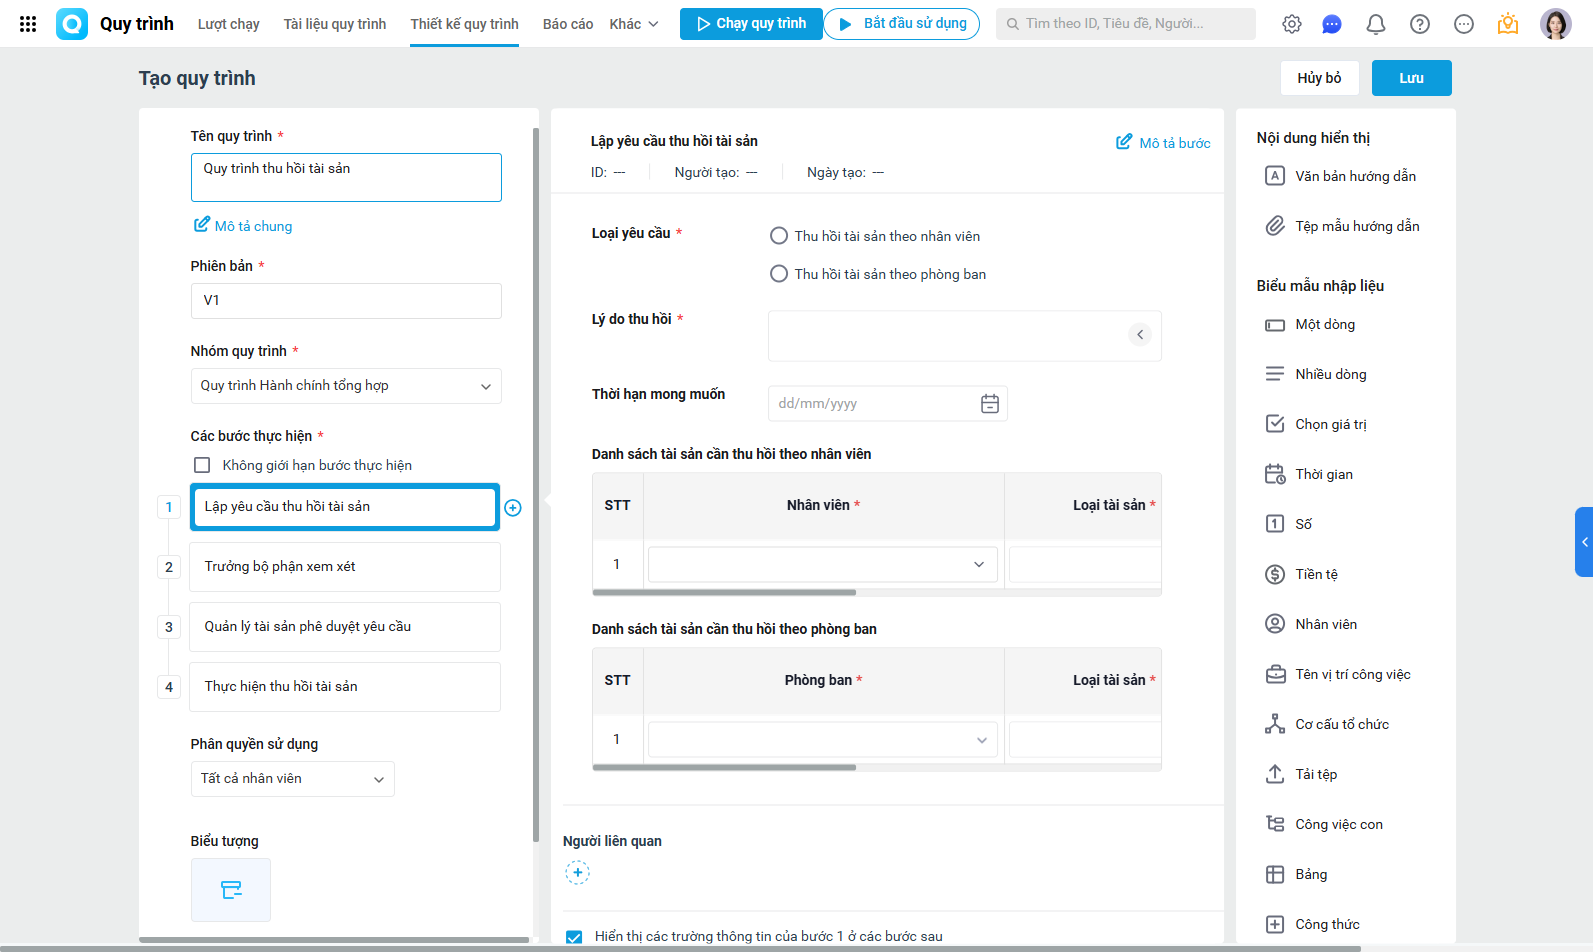1593x952 pixels.
Task: Click the Tên quy trình input field
Action: coord(346,177)
